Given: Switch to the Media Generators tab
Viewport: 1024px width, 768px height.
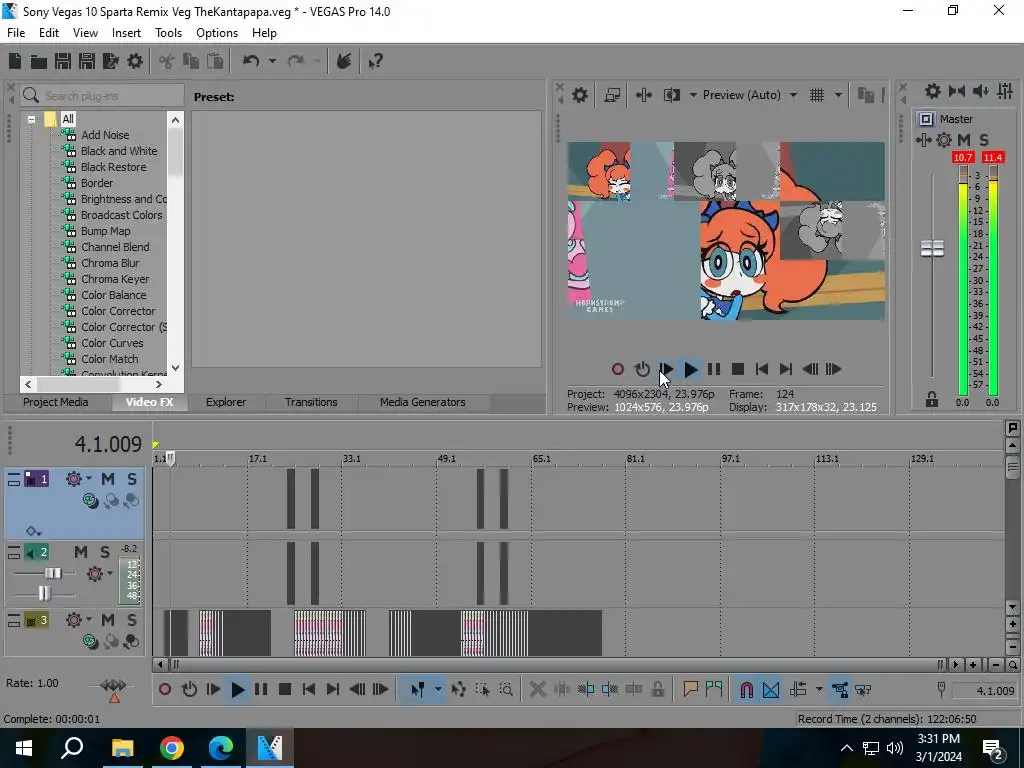Looking at the screenshot, I should (423, 402).
